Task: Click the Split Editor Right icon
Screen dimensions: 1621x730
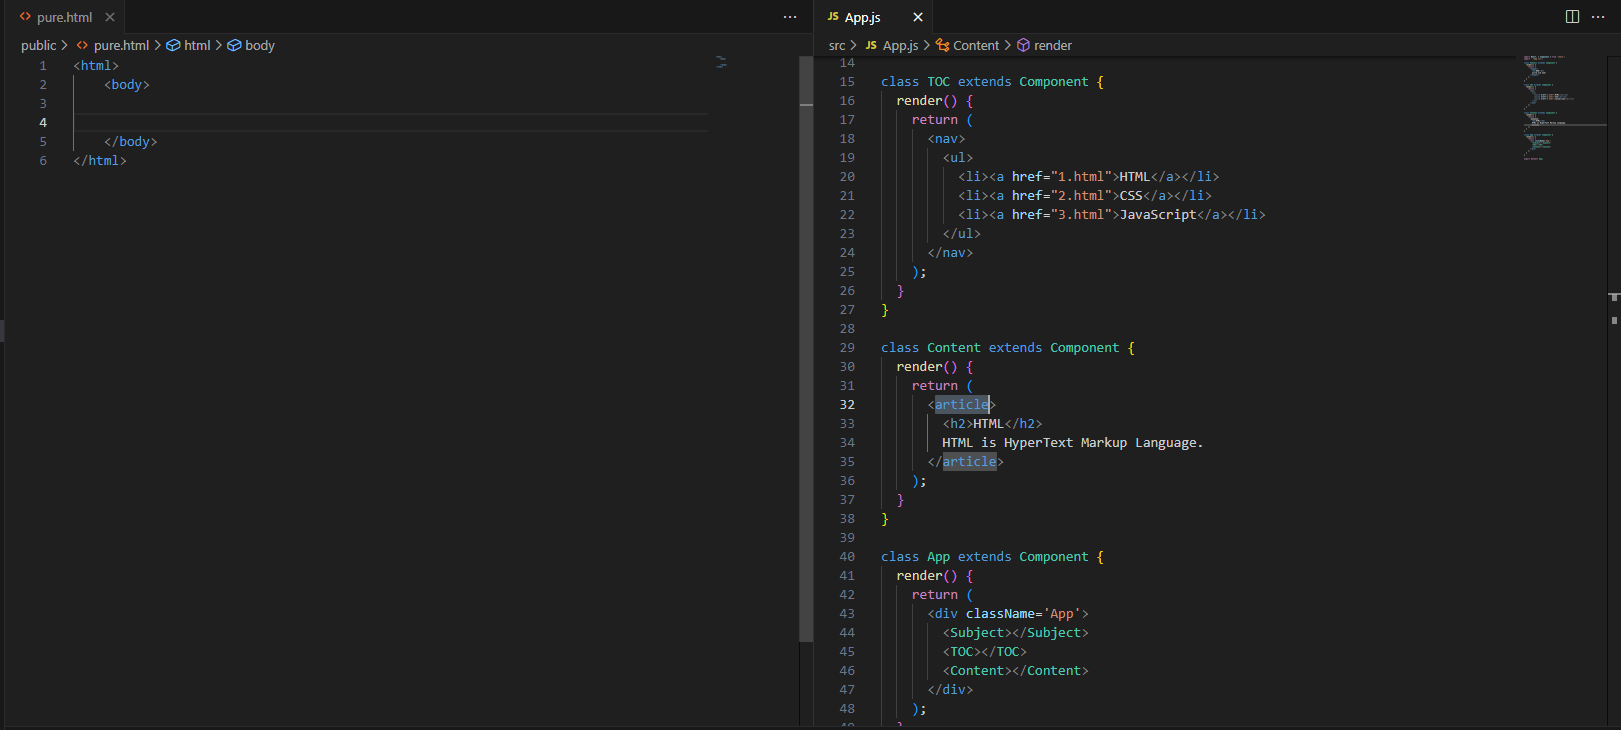Action: tap(1572, 17)
